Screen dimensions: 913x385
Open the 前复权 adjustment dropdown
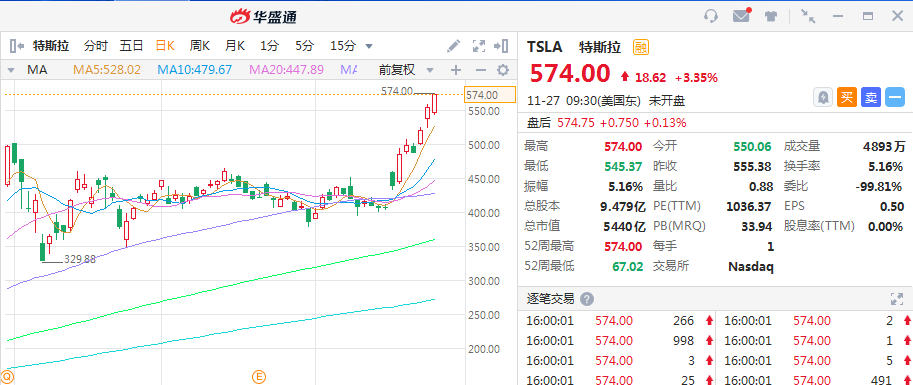point(406,70)
